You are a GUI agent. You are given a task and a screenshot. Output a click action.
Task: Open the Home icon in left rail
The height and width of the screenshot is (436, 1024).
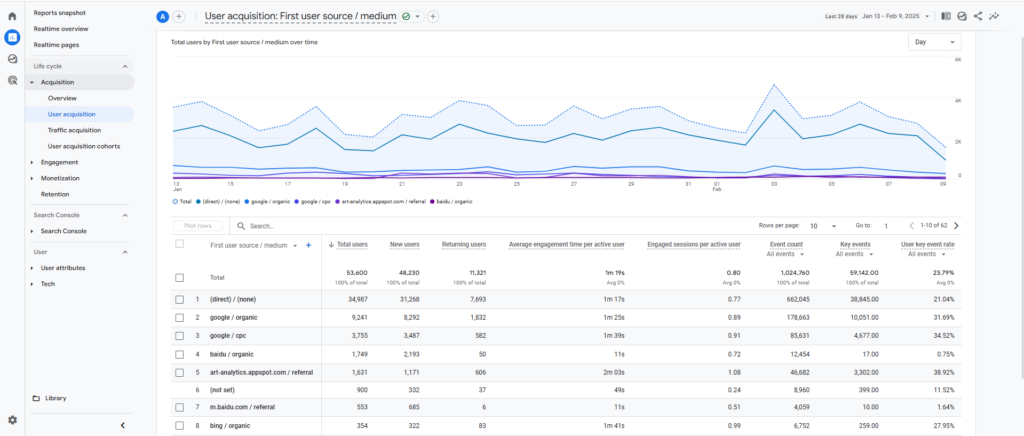(x=12, y=16)
